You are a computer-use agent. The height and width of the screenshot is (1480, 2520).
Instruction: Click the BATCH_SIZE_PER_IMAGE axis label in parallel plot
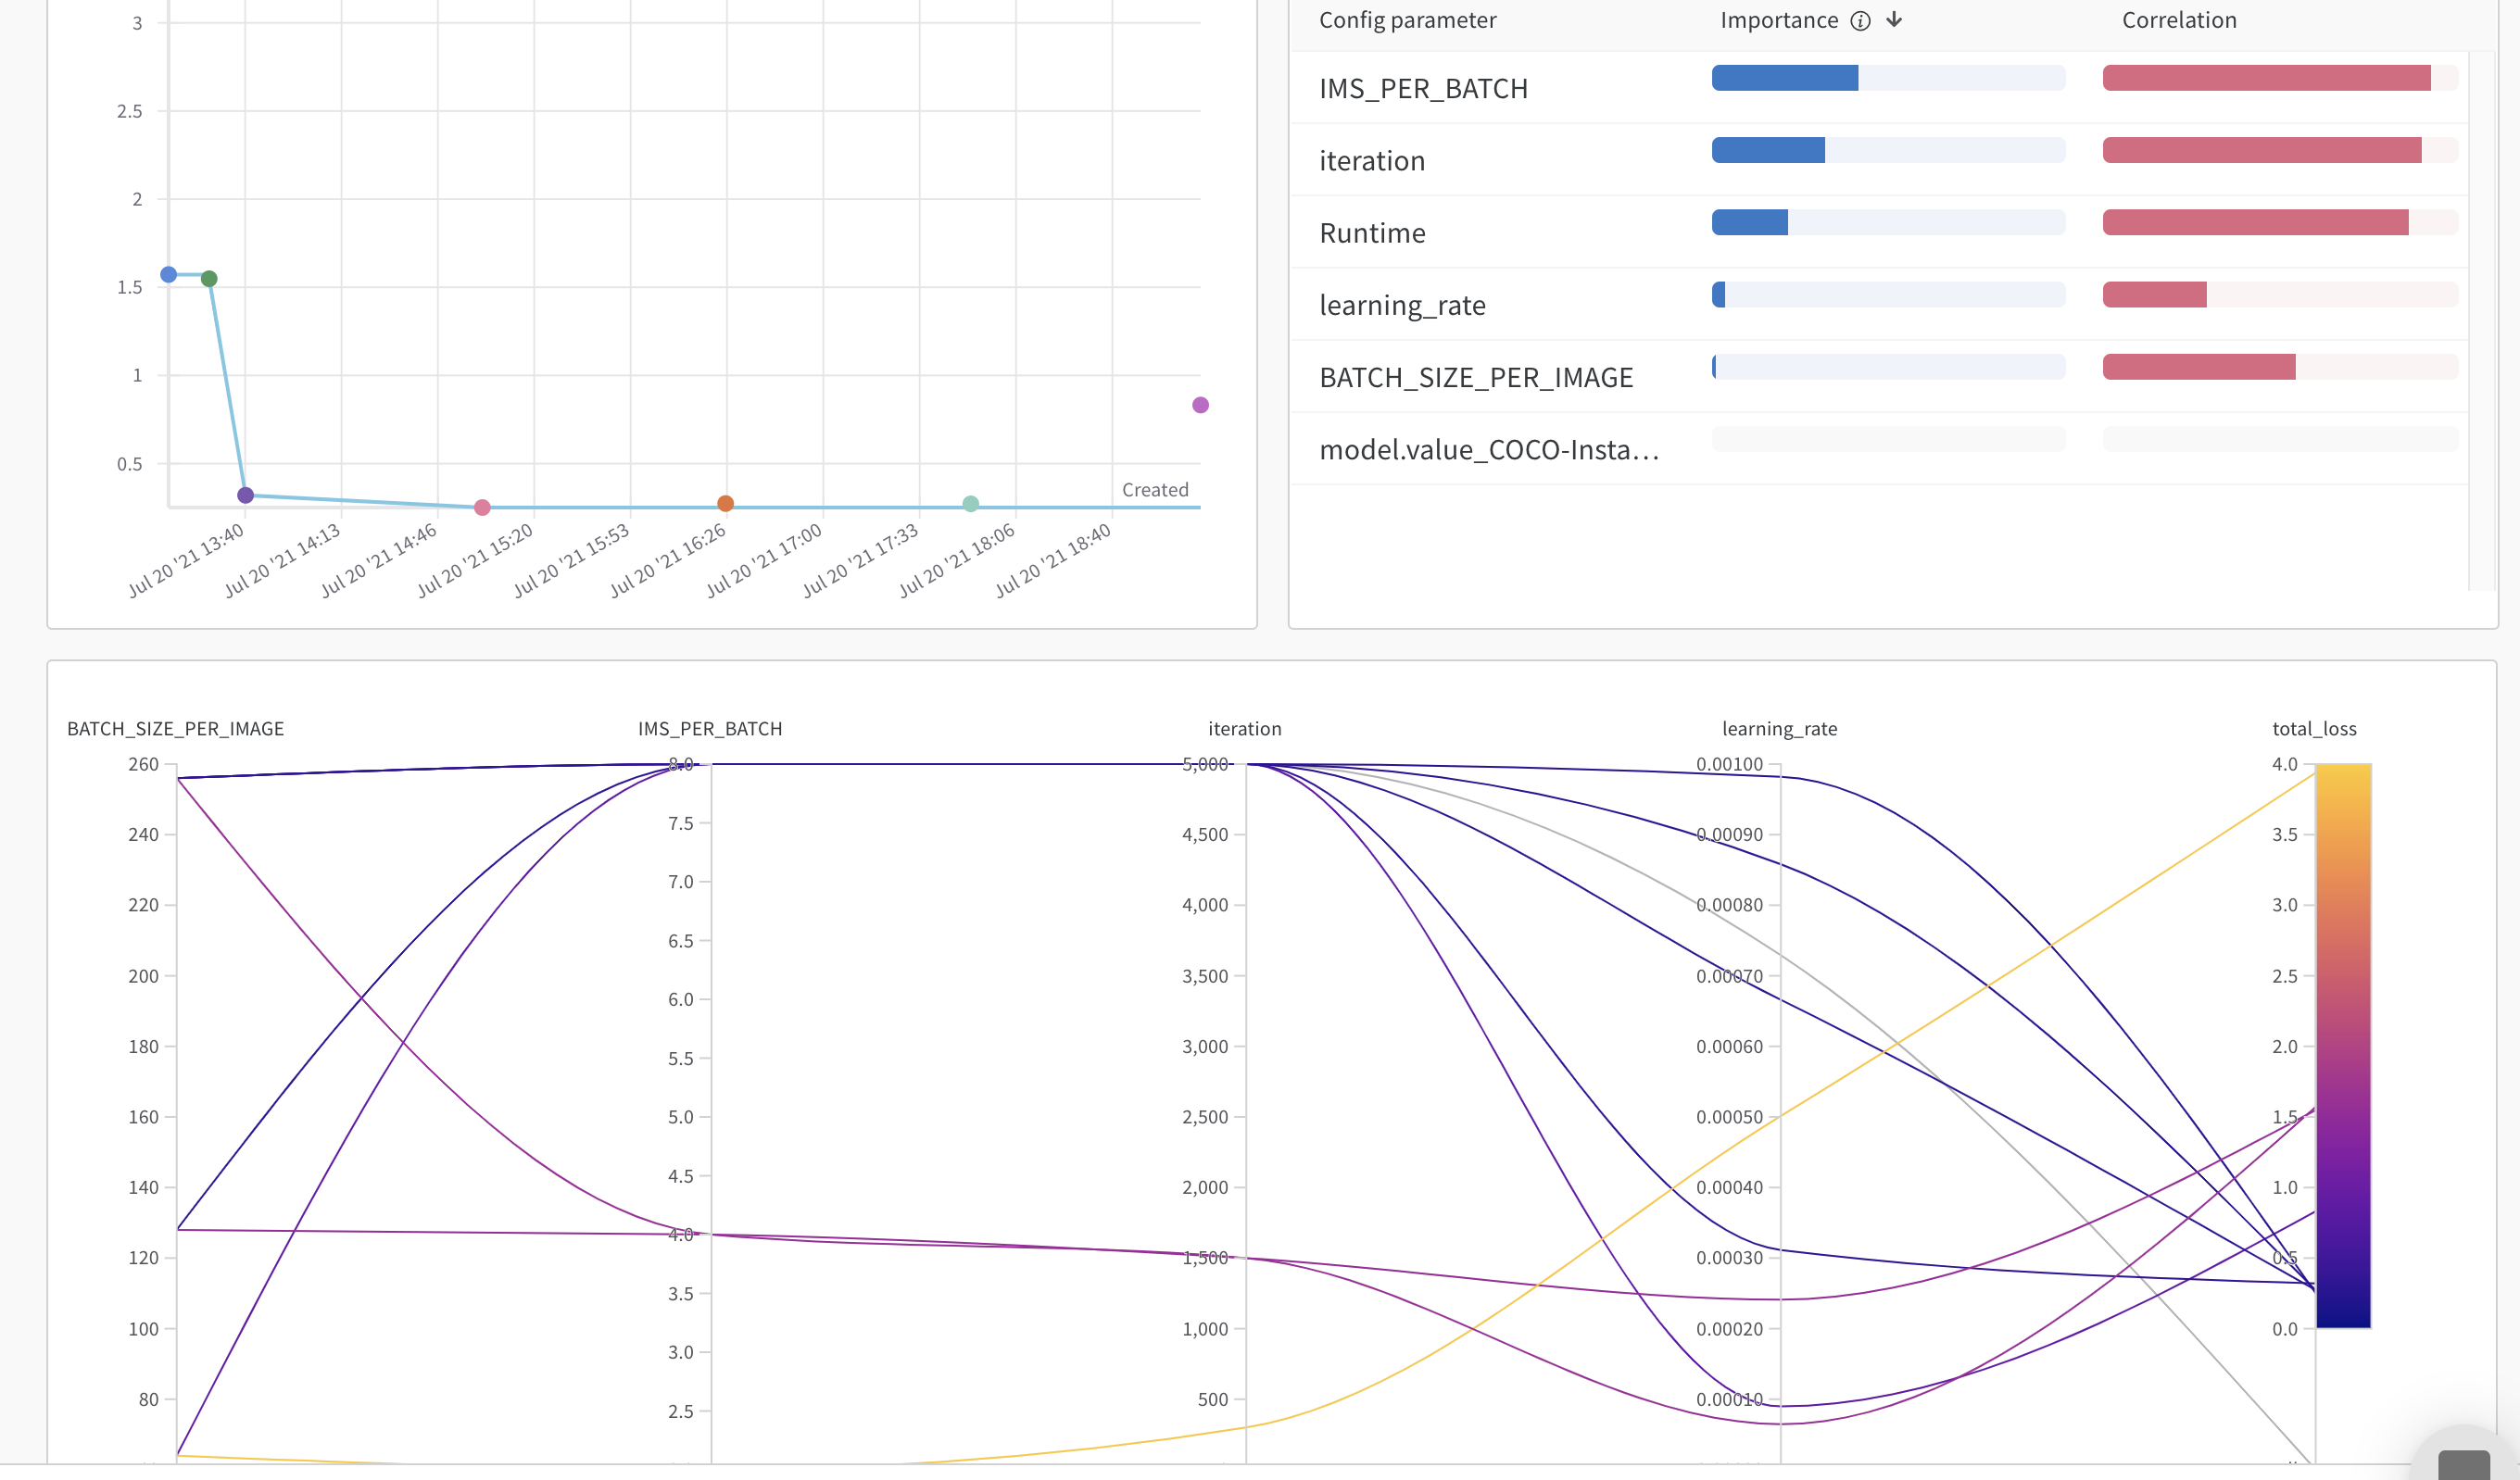[176, 729]
